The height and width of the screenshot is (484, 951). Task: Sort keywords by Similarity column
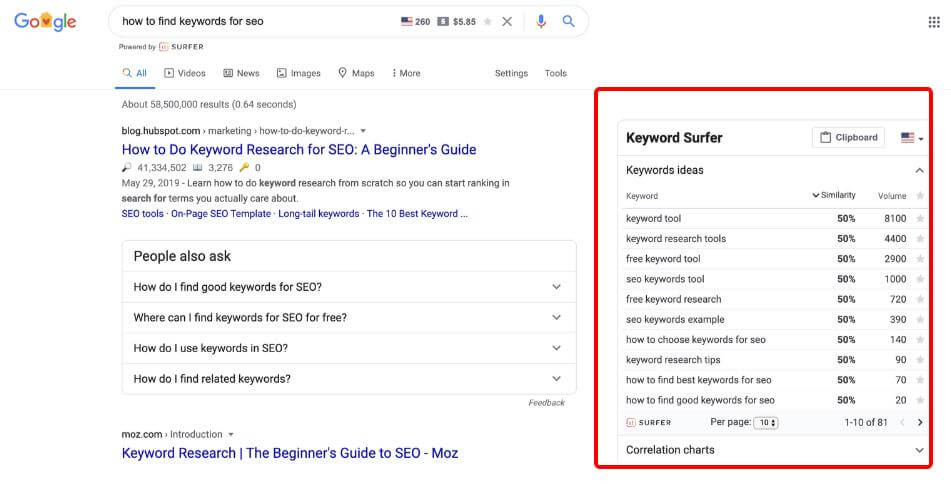[834, 195]
